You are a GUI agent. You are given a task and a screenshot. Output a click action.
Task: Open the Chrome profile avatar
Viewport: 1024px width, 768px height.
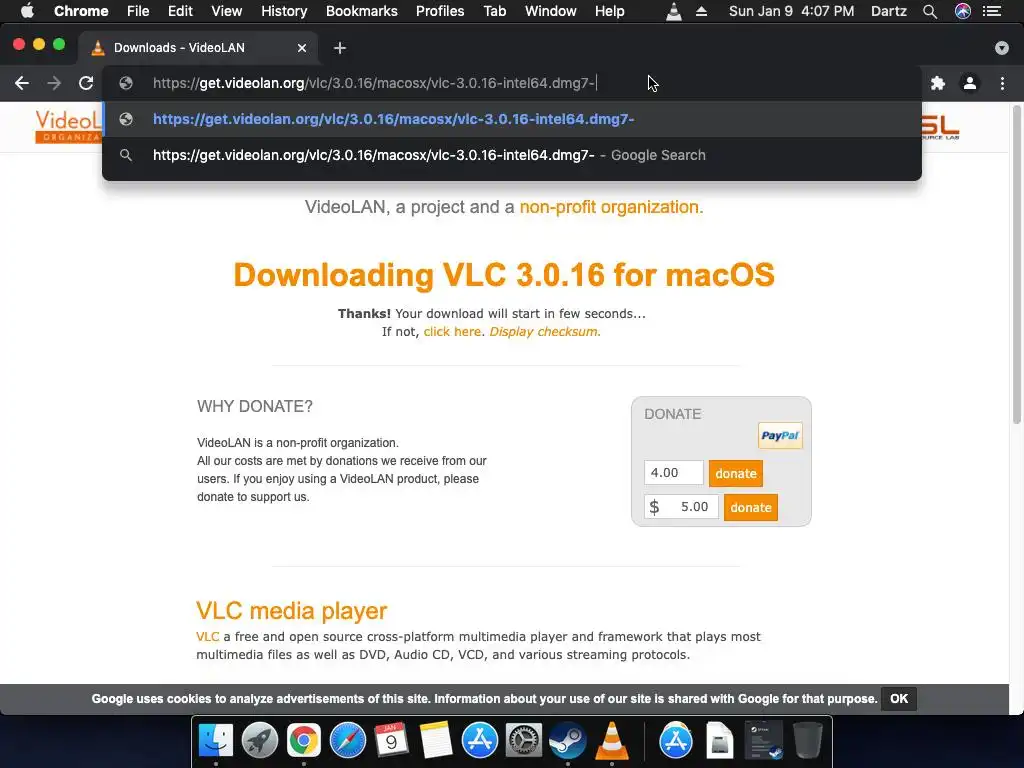tap(970, 83)
